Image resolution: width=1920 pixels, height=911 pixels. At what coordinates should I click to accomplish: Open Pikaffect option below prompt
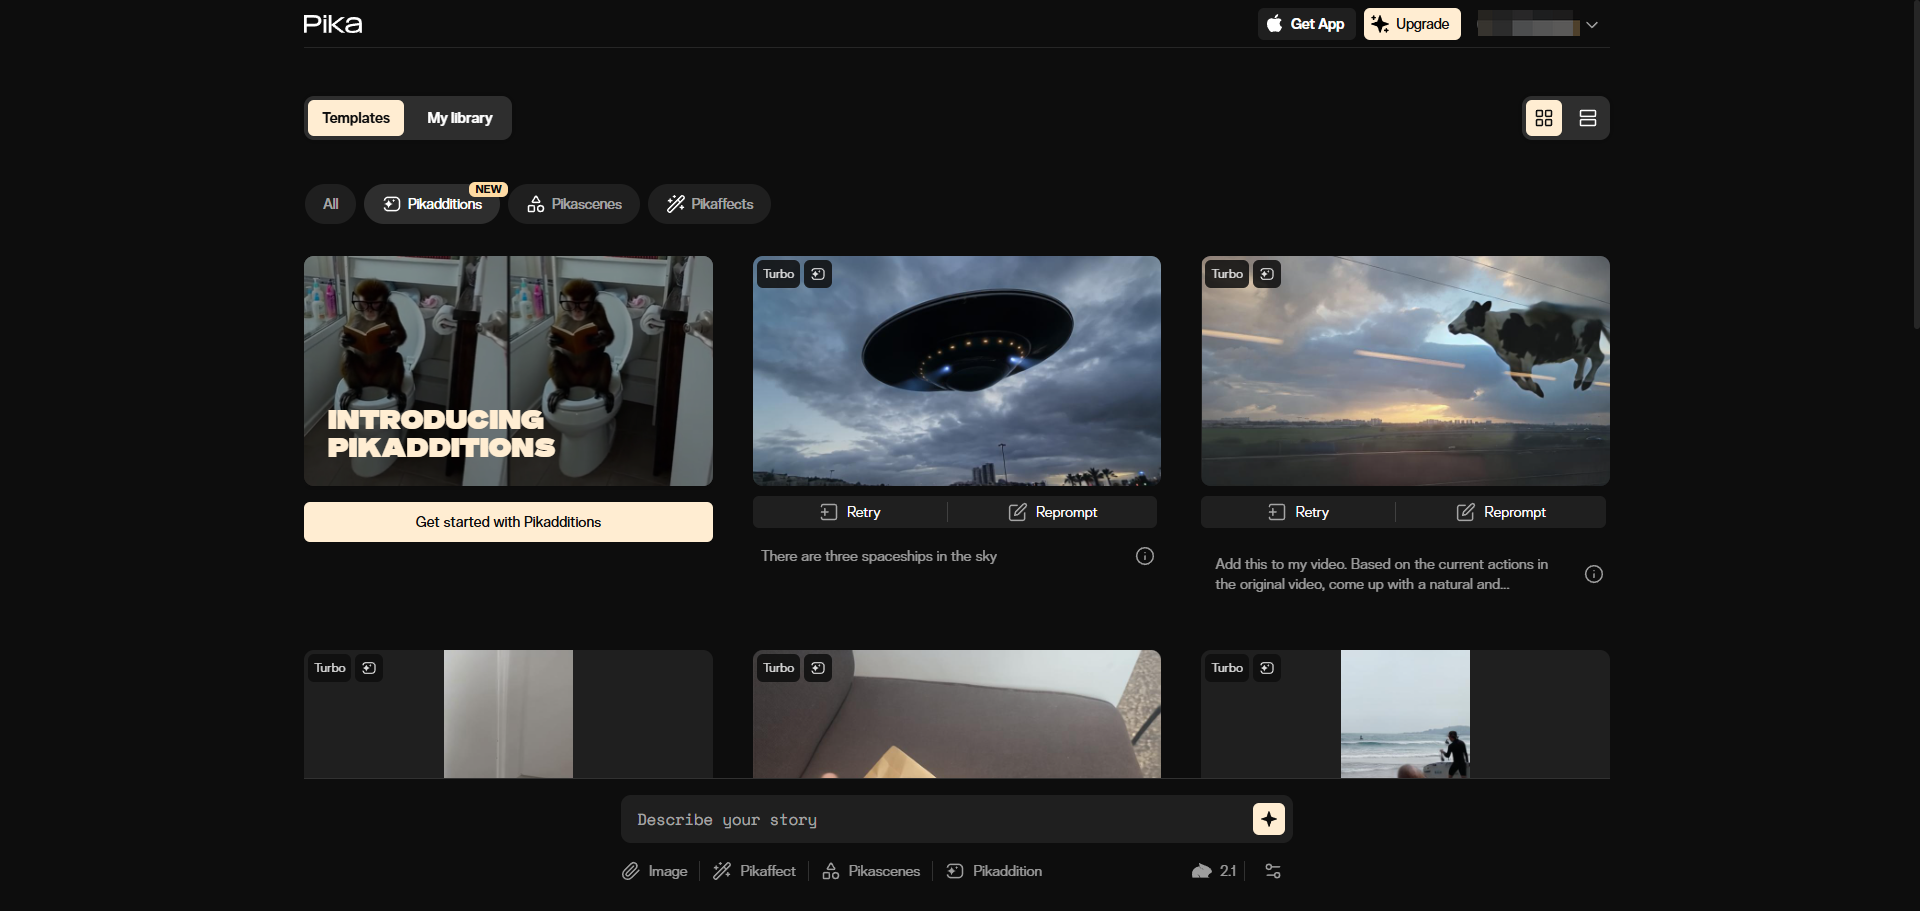(x=754, y=871)
